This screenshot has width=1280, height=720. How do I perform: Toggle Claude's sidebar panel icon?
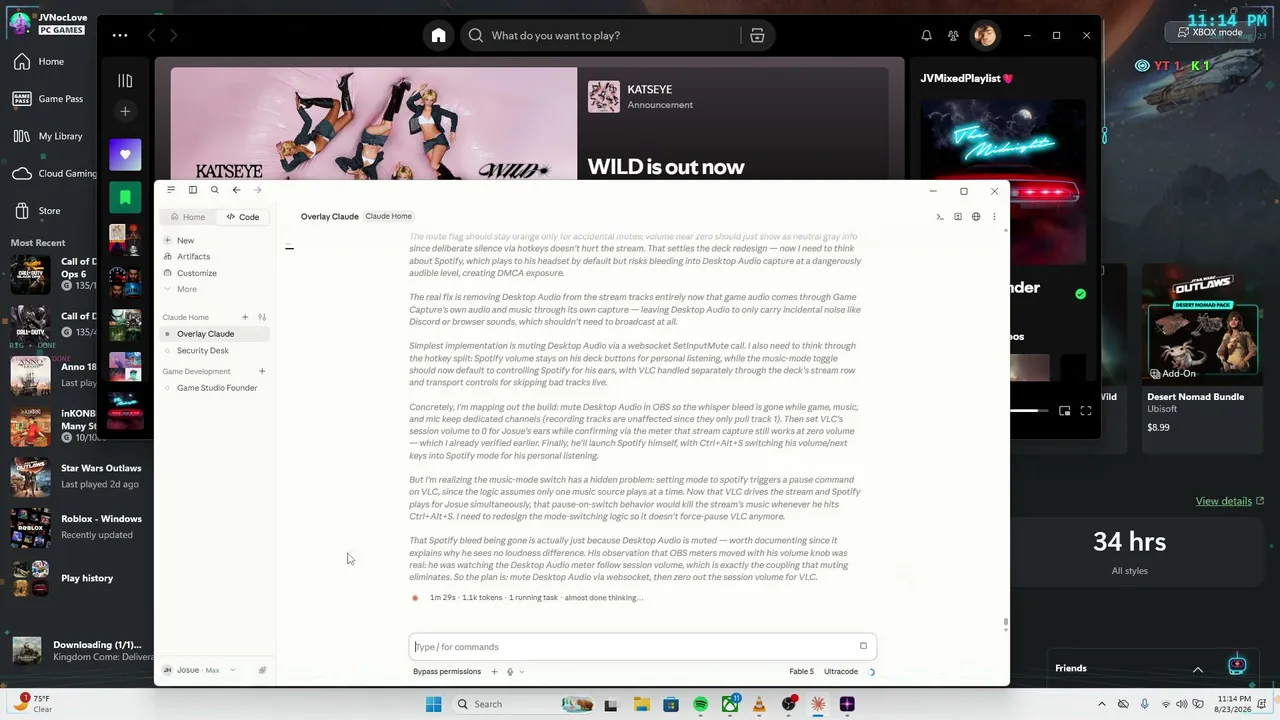pos(193,190)
